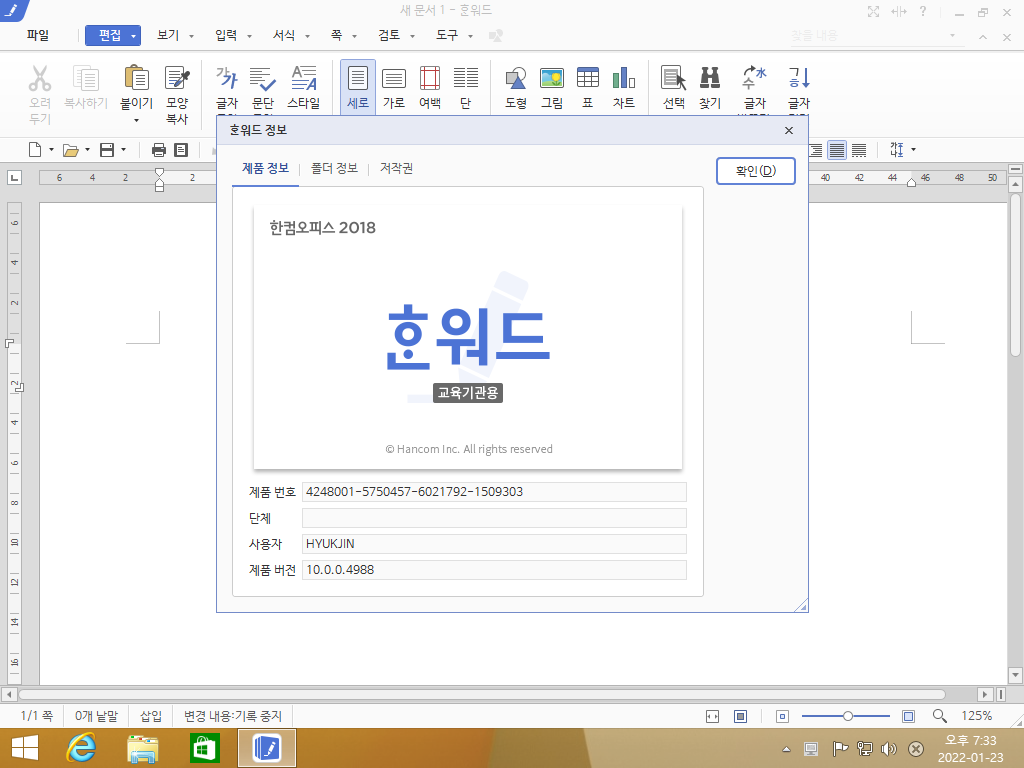The image size is (1024, 768).
Task: Open the 쪽 menu
Action: click(336, 35)
